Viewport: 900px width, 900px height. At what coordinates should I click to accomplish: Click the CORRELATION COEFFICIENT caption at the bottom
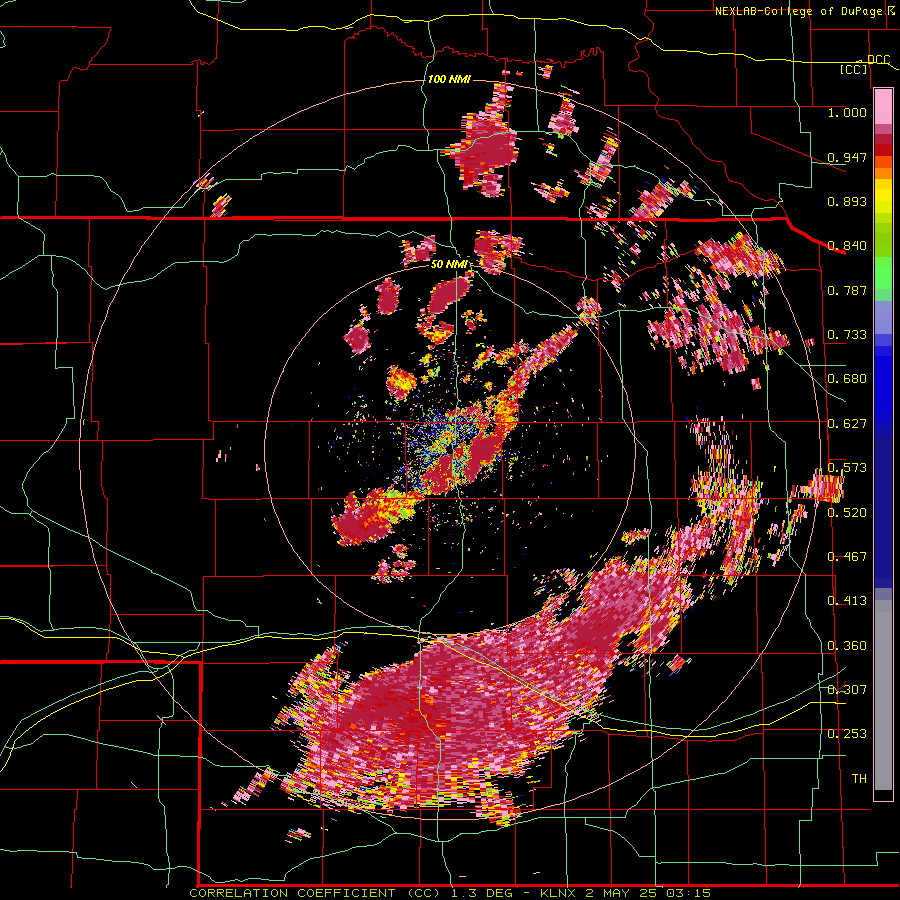450,893
